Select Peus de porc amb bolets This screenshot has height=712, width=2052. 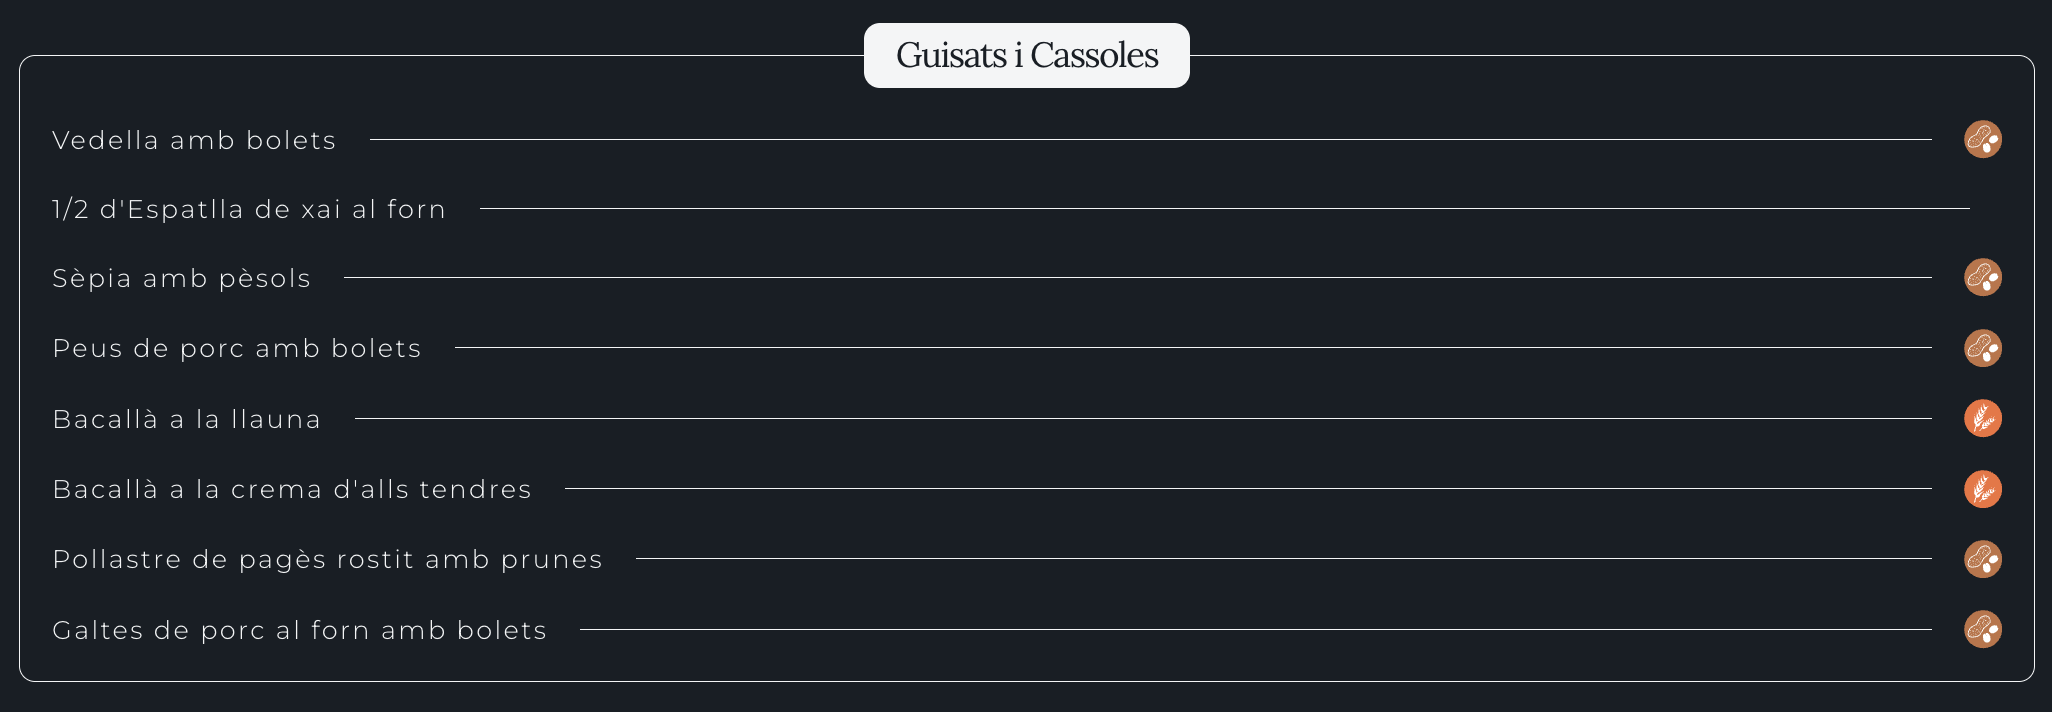tap(237, 349)
